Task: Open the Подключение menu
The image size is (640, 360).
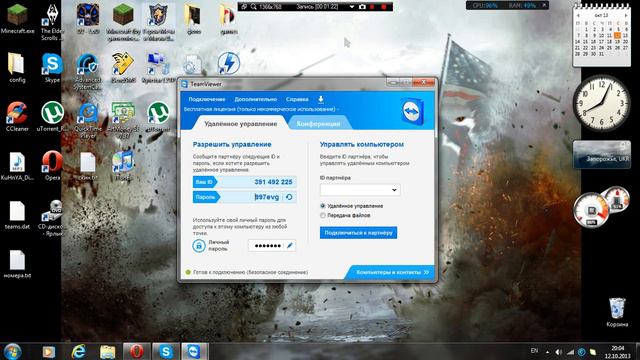Action: (x=207, y=99)
